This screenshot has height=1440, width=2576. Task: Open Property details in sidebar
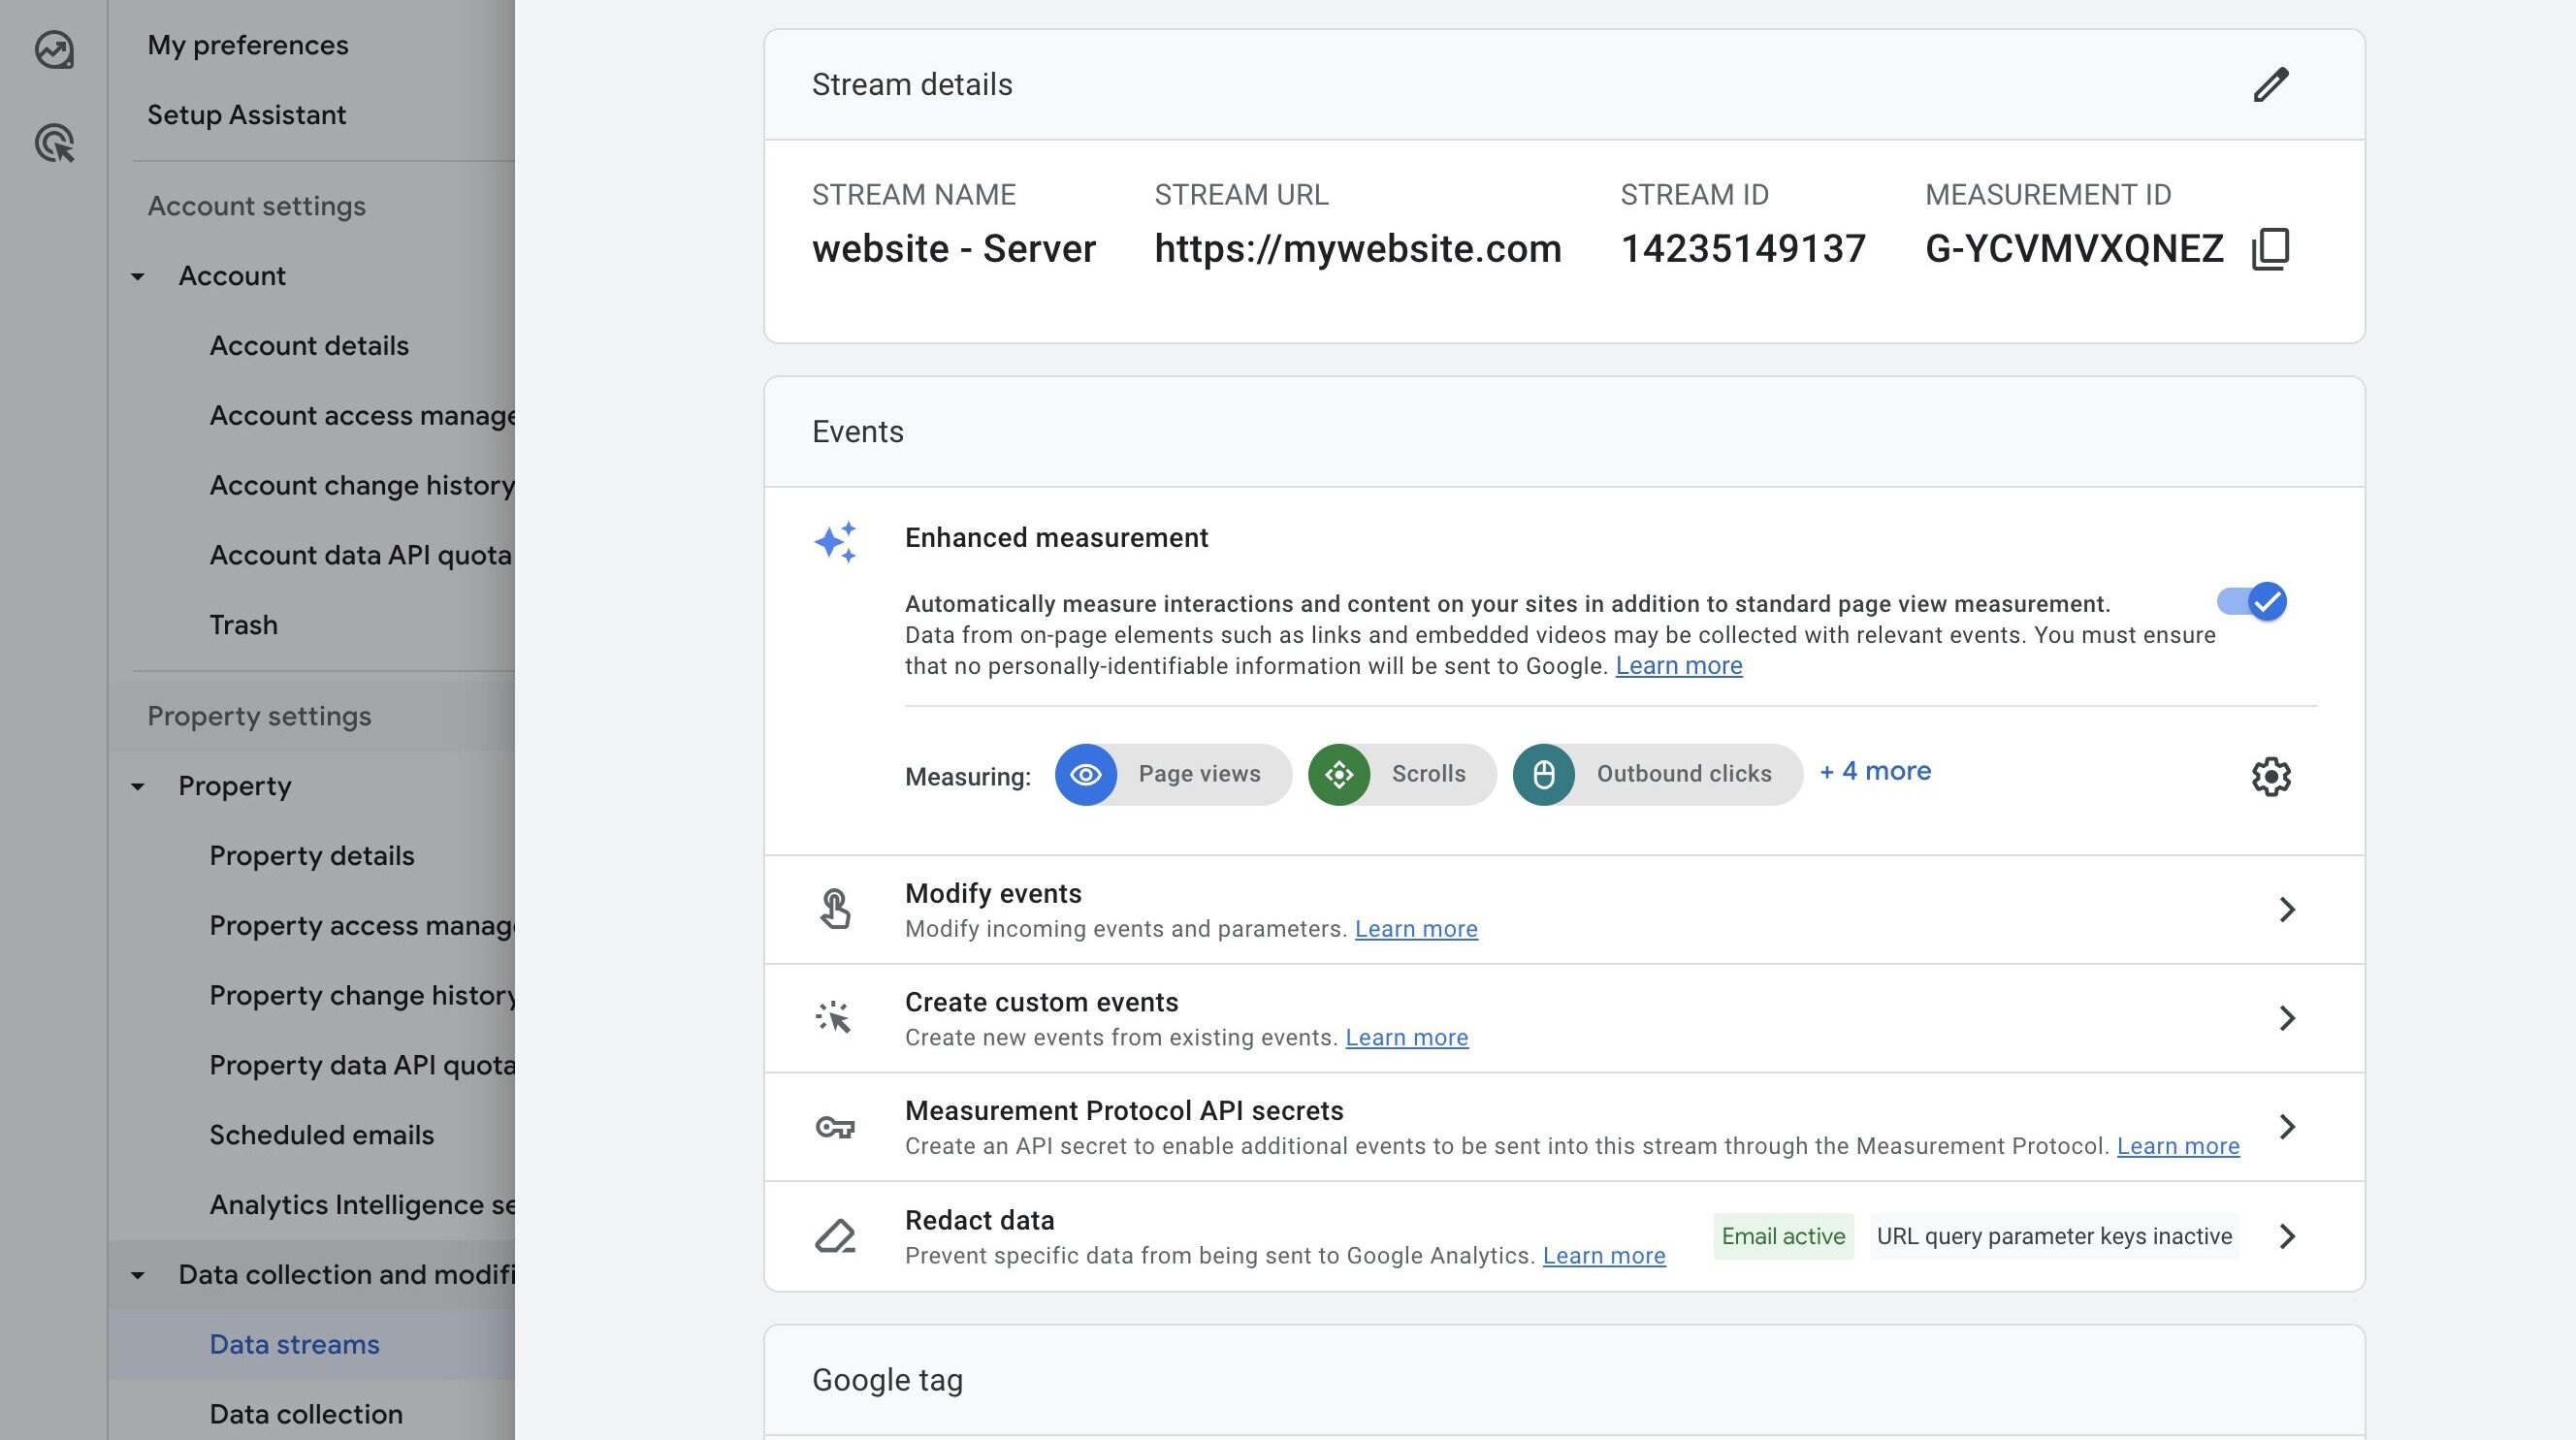pos(311,856)
